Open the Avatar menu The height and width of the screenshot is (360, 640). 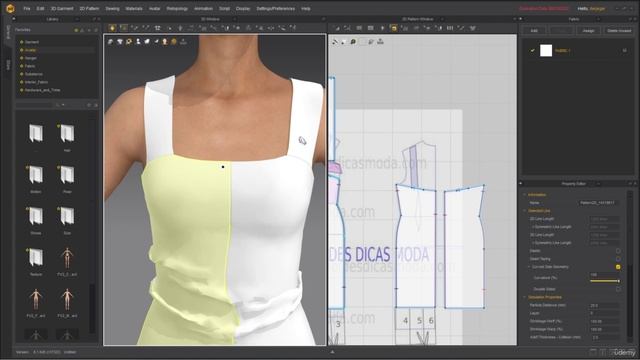point(154,8)
